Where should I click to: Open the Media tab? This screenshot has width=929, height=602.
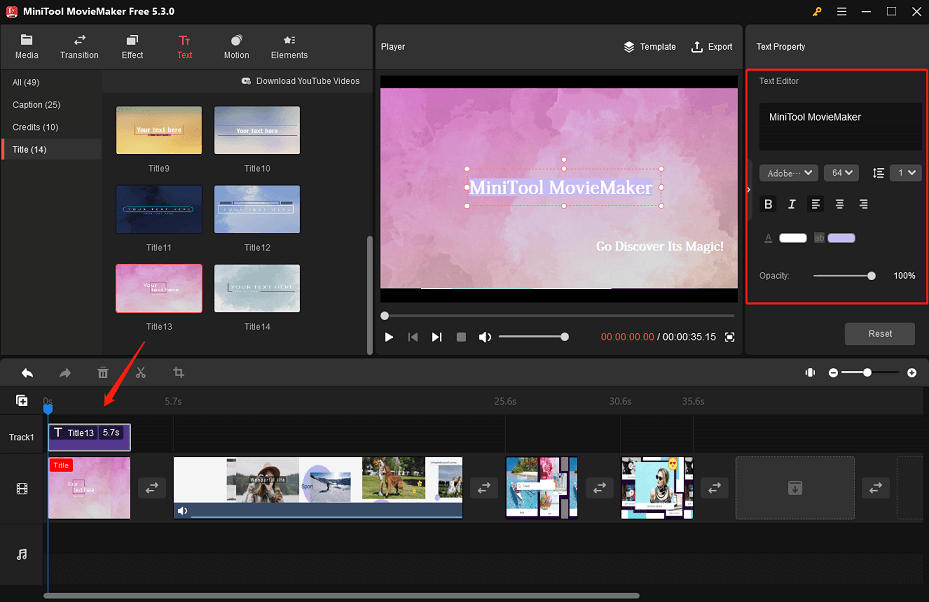click(26, 47)
